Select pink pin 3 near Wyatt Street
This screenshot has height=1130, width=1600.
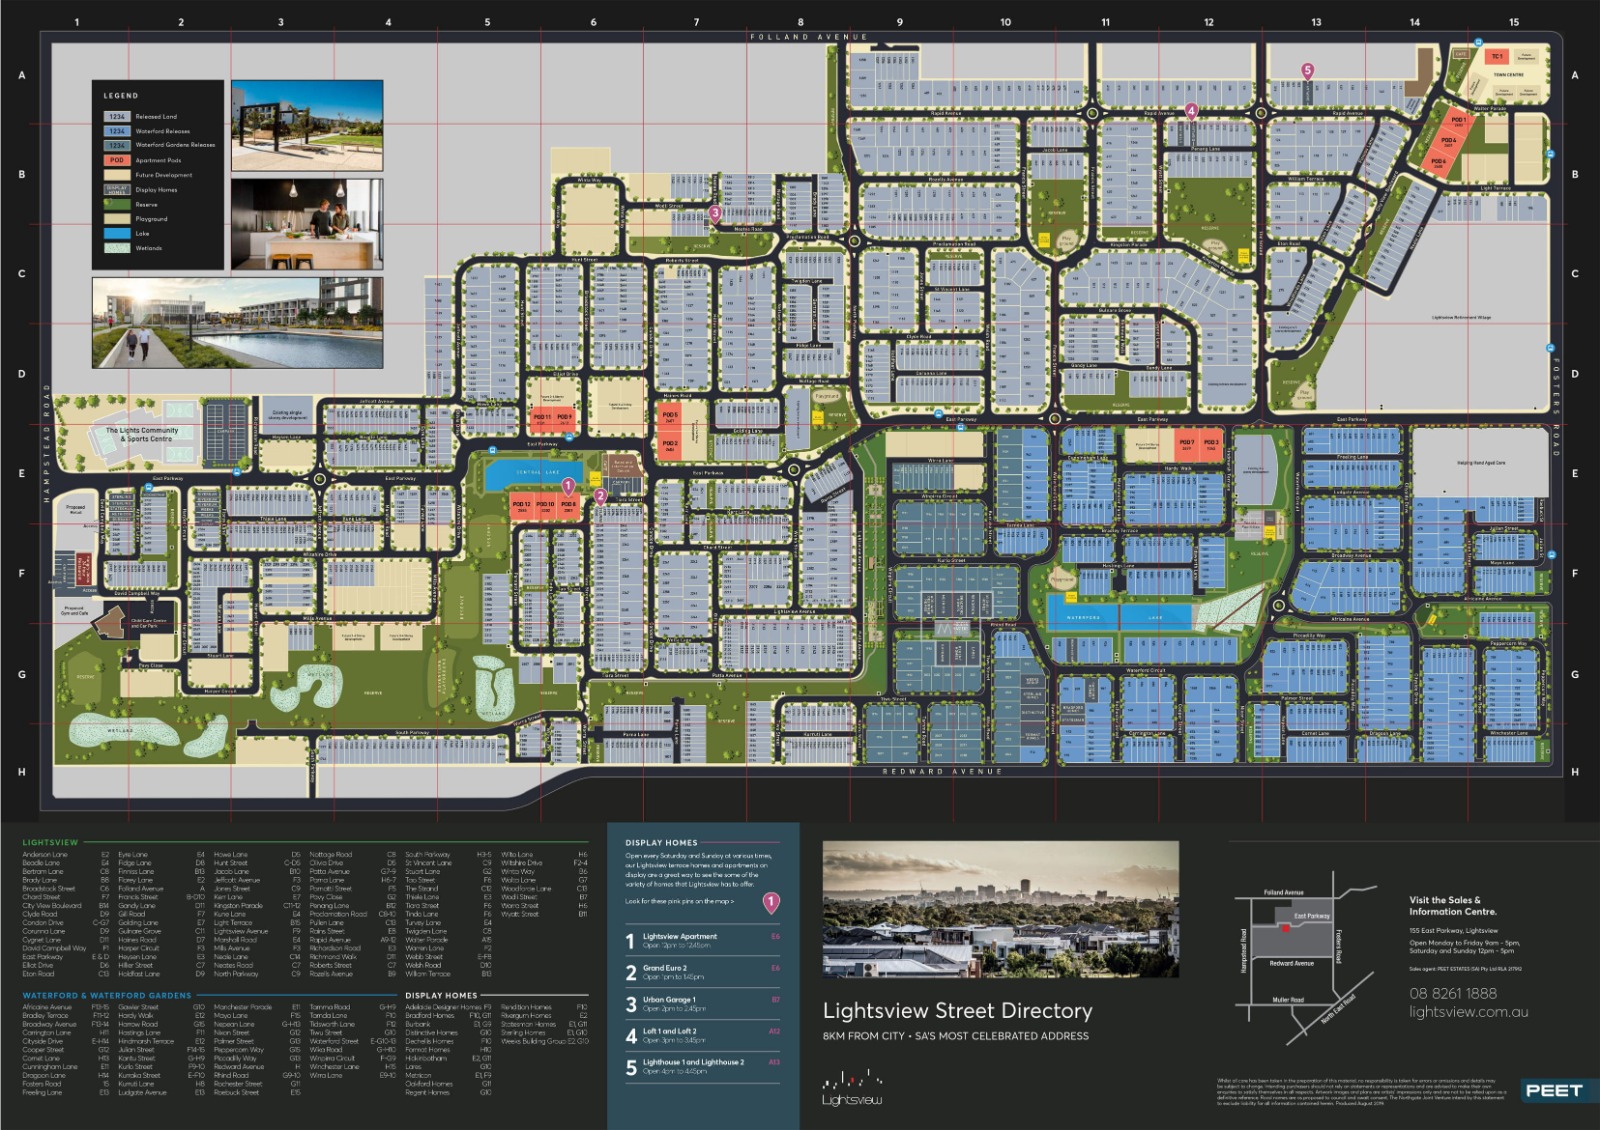(716, 212)
